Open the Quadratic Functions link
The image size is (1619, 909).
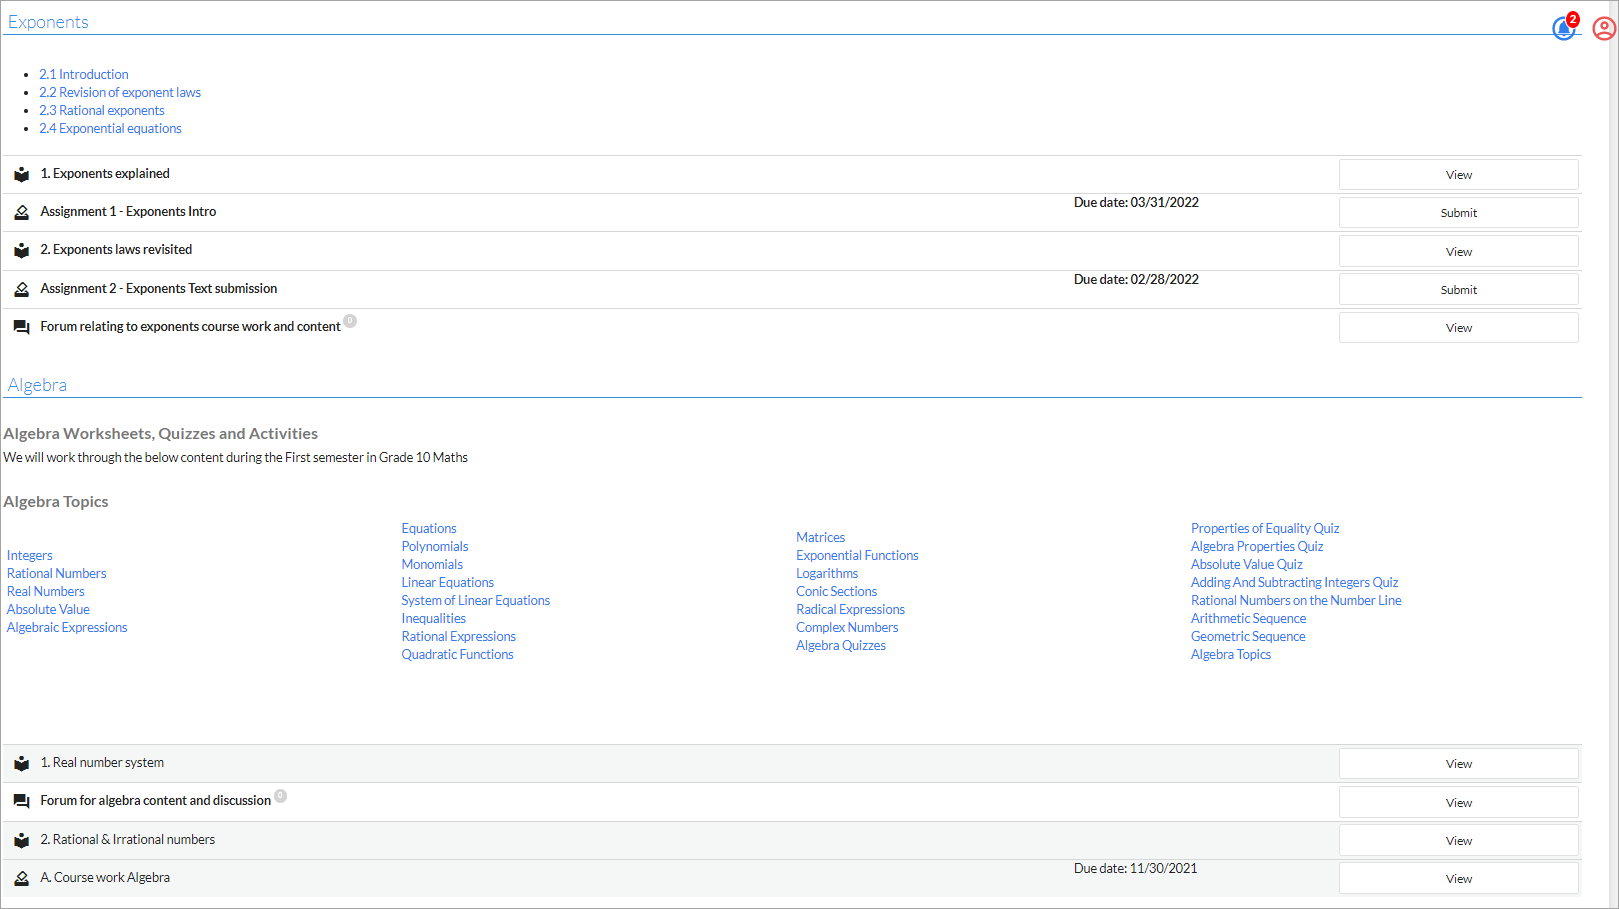coord(458,655)
